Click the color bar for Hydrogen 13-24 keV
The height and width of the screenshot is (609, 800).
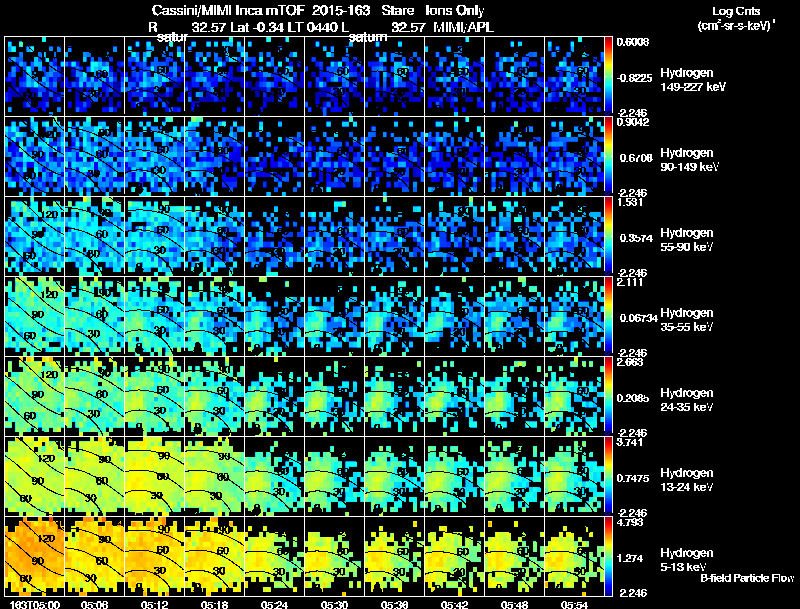tap(608, 476)
